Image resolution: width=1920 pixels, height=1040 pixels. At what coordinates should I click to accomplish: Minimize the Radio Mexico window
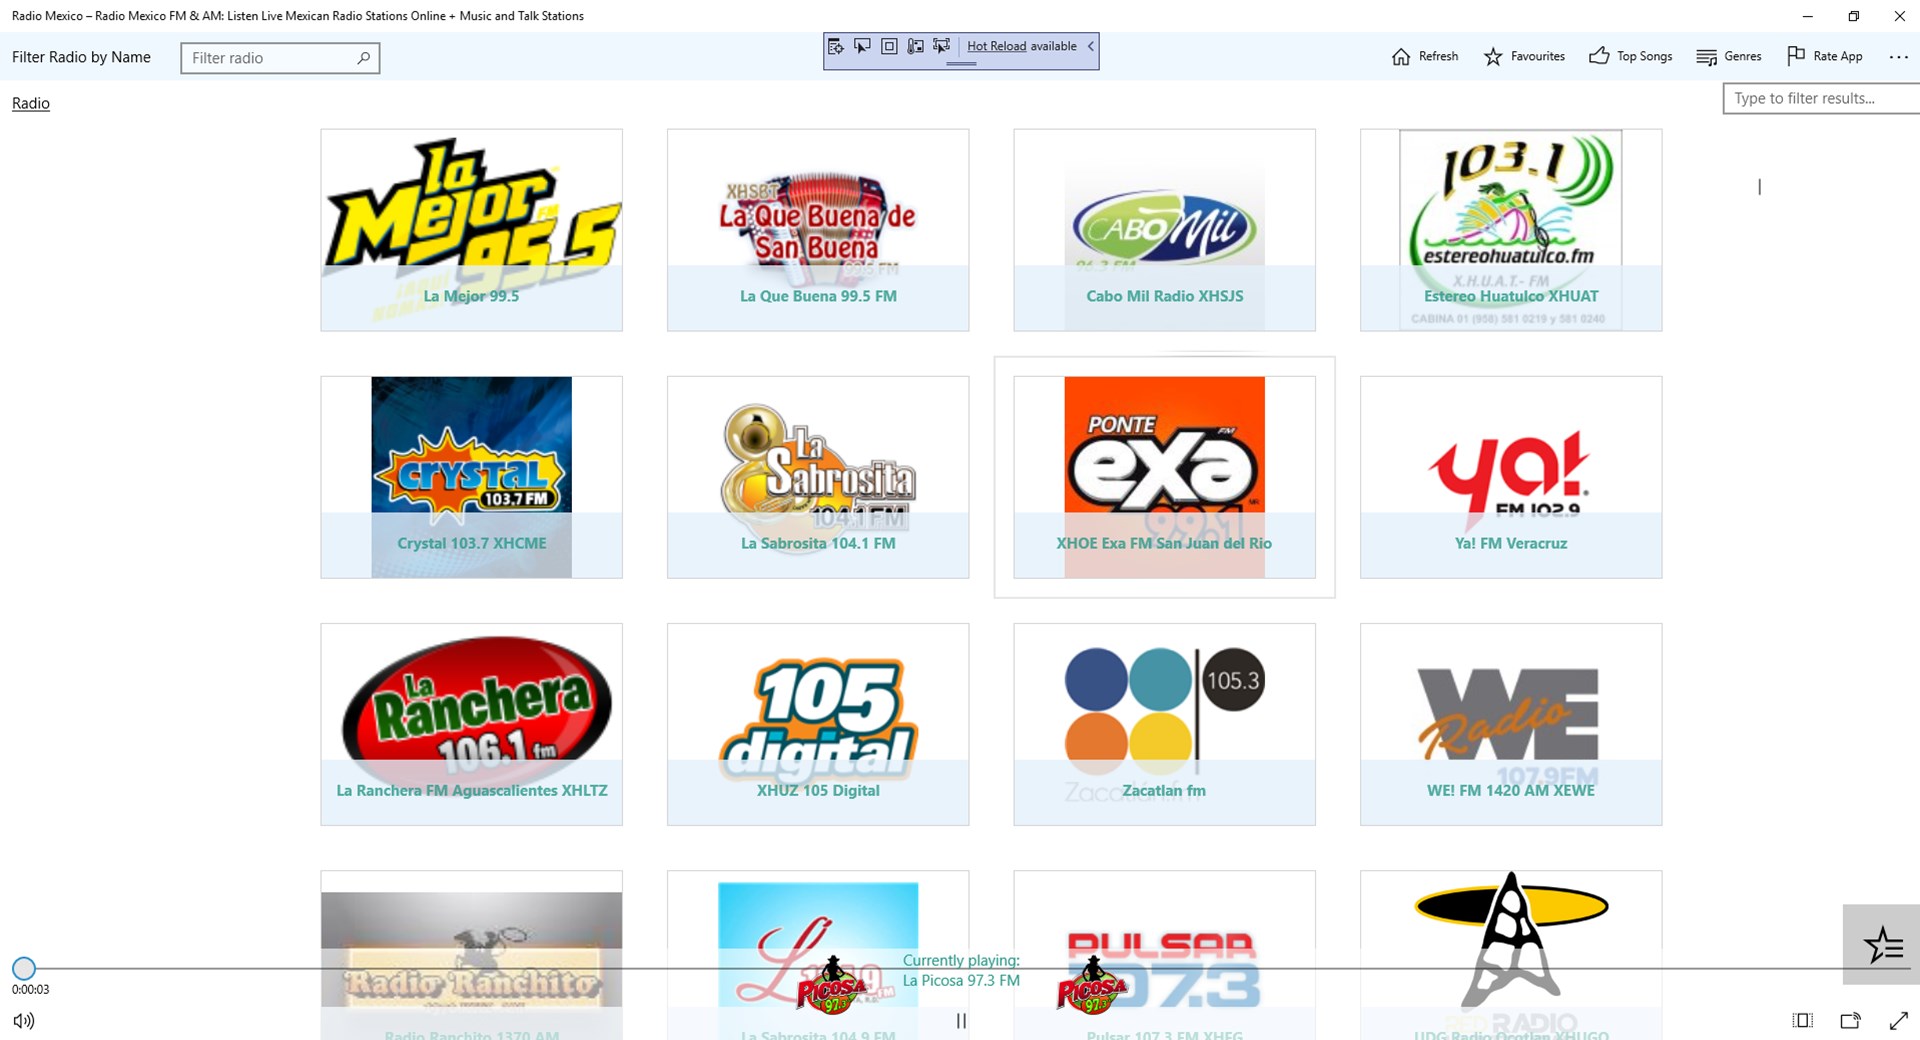click(1807, 16)
